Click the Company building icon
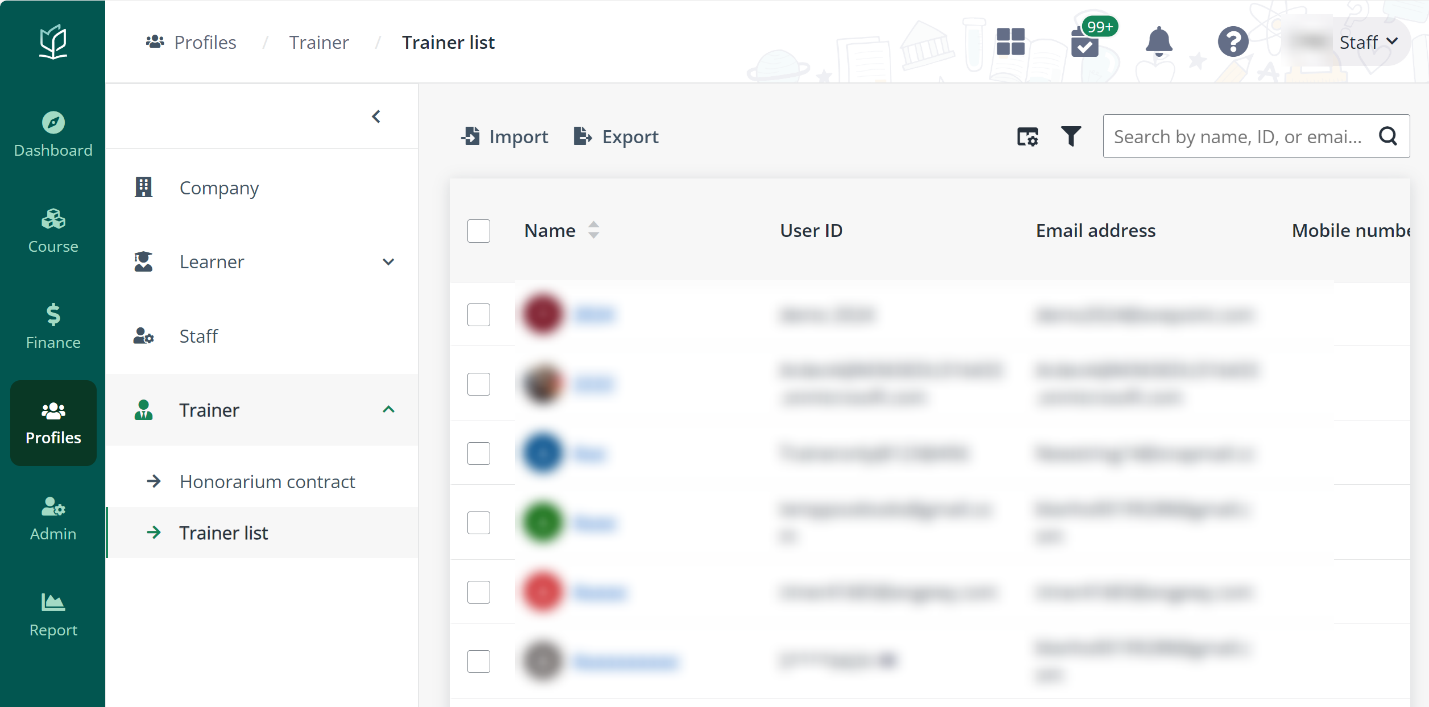Screen dimensions: 1429x707 pyautogui.click(x=144, y=187)
